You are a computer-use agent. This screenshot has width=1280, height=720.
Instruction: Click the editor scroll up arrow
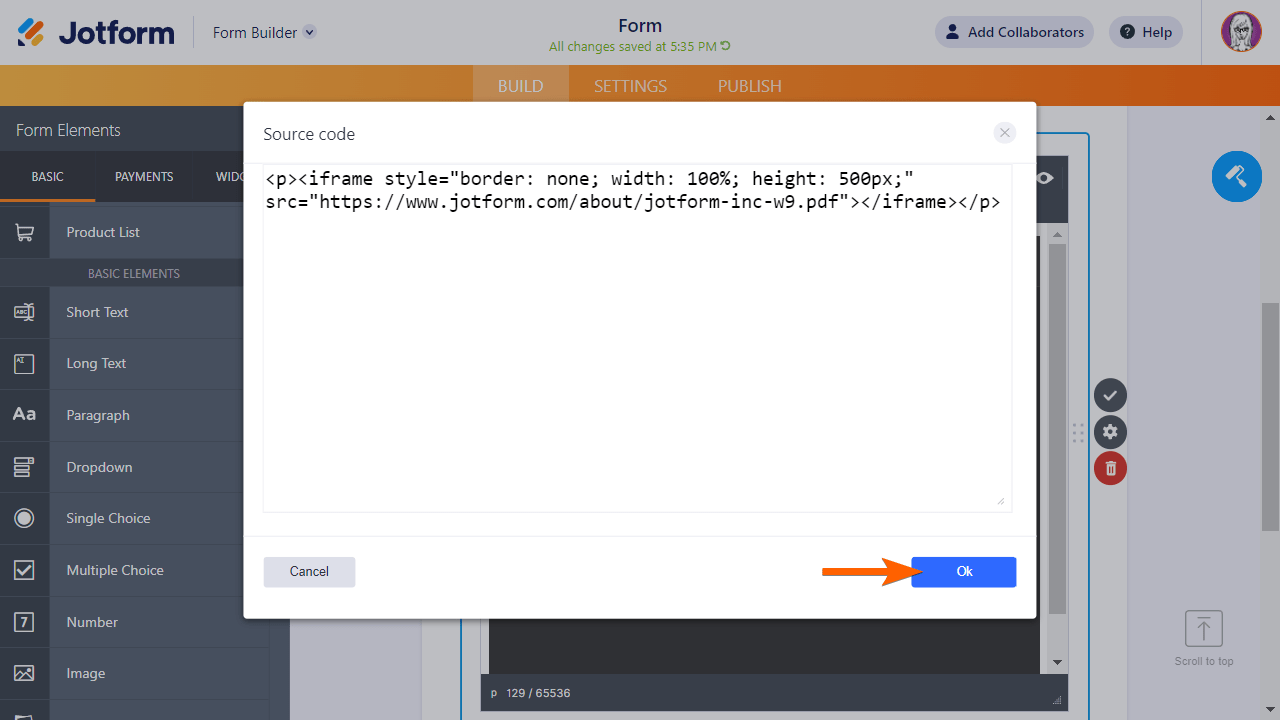(1058, 233)
